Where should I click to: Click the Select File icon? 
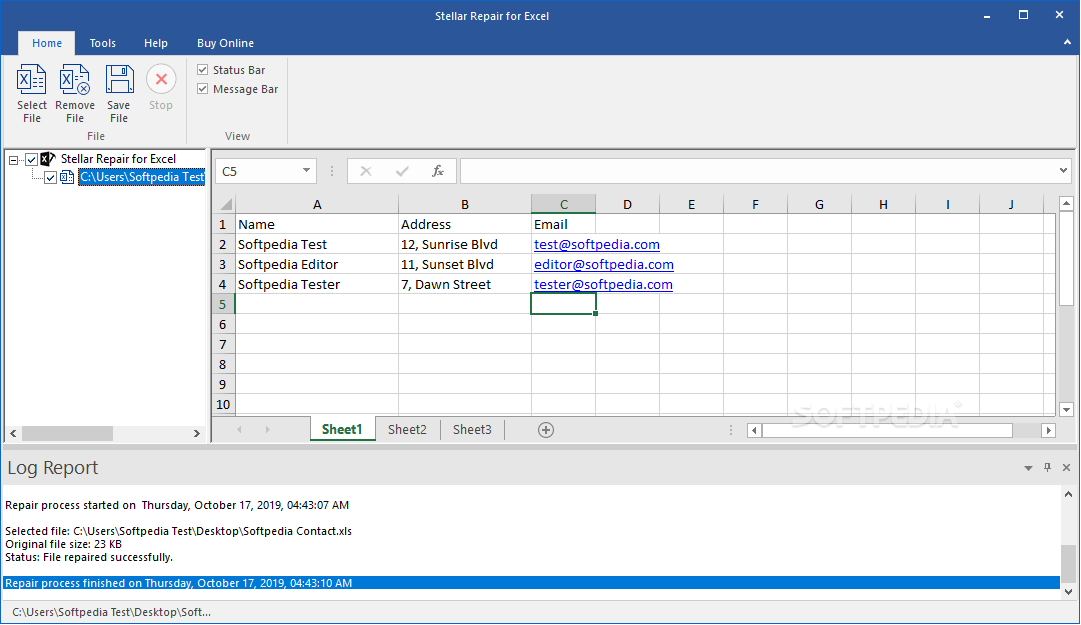[32, 79]
